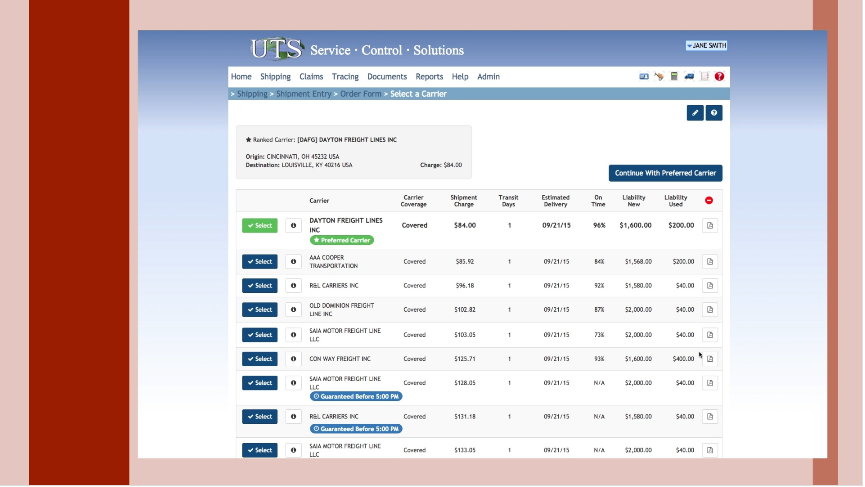Select Con Way Freight carrier

[x=260, y=359]
